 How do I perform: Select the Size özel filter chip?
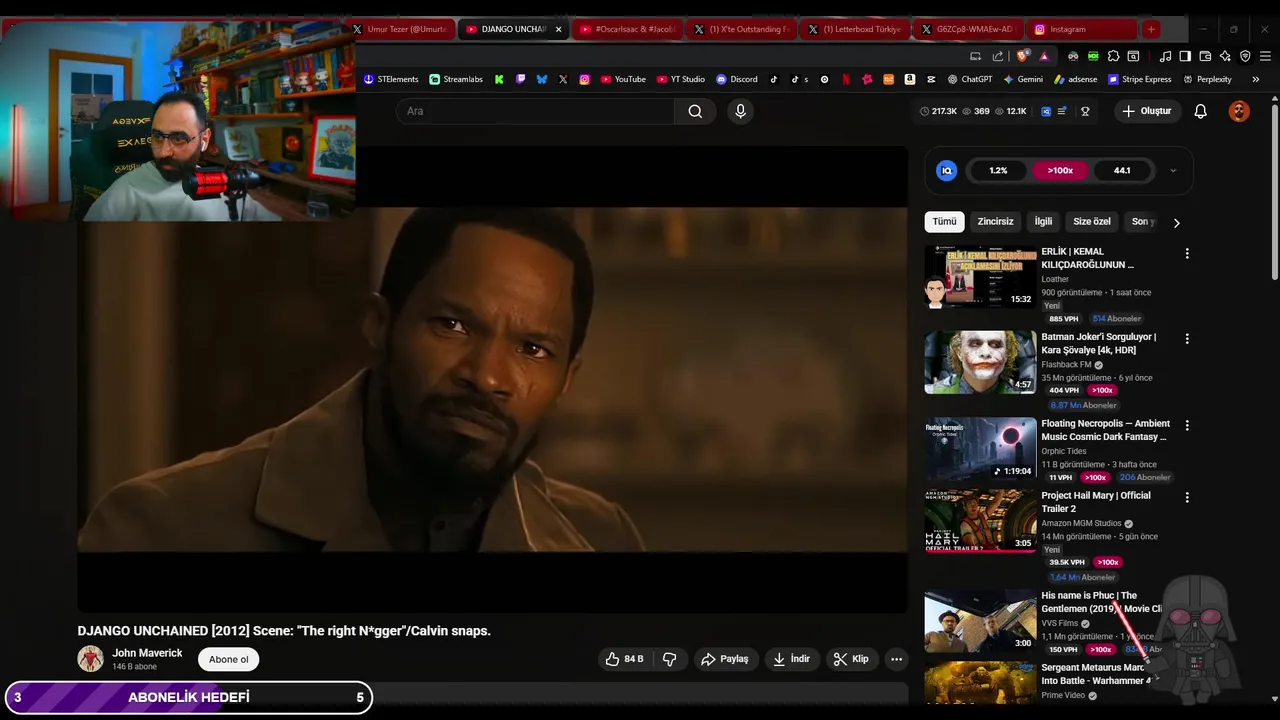(x=1092, y=221)
